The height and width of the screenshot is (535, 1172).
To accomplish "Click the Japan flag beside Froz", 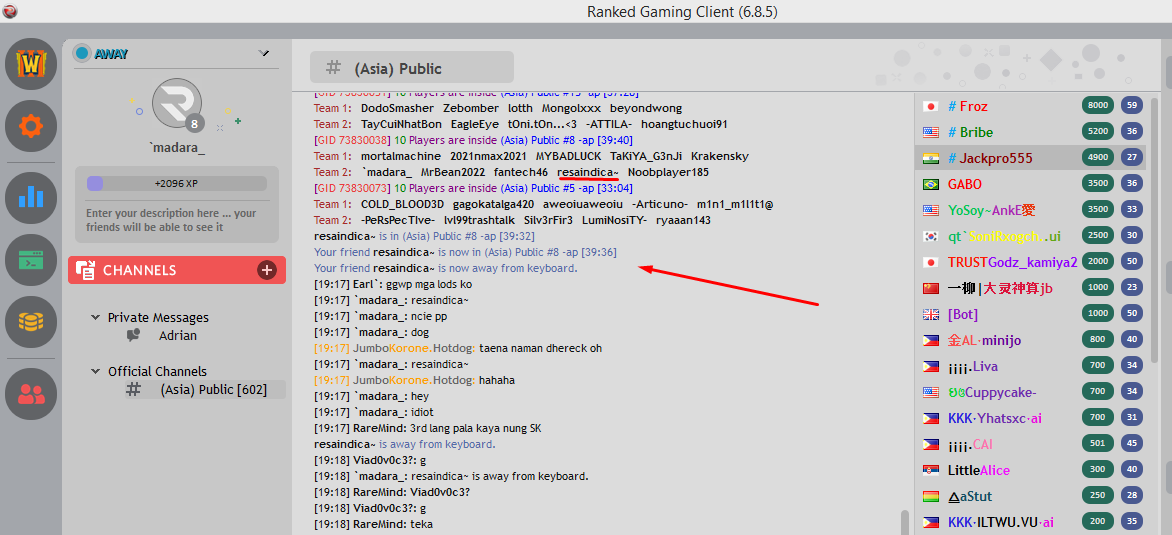I will [x=931, y=106].
